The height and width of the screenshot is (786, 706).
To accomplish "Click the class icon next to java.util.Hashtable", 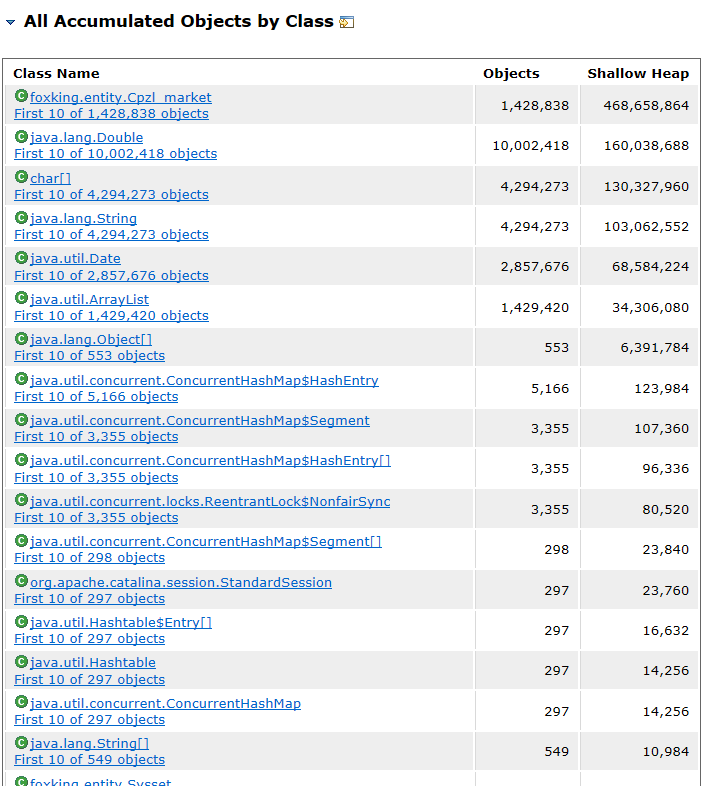I will (x=21, y=662).
